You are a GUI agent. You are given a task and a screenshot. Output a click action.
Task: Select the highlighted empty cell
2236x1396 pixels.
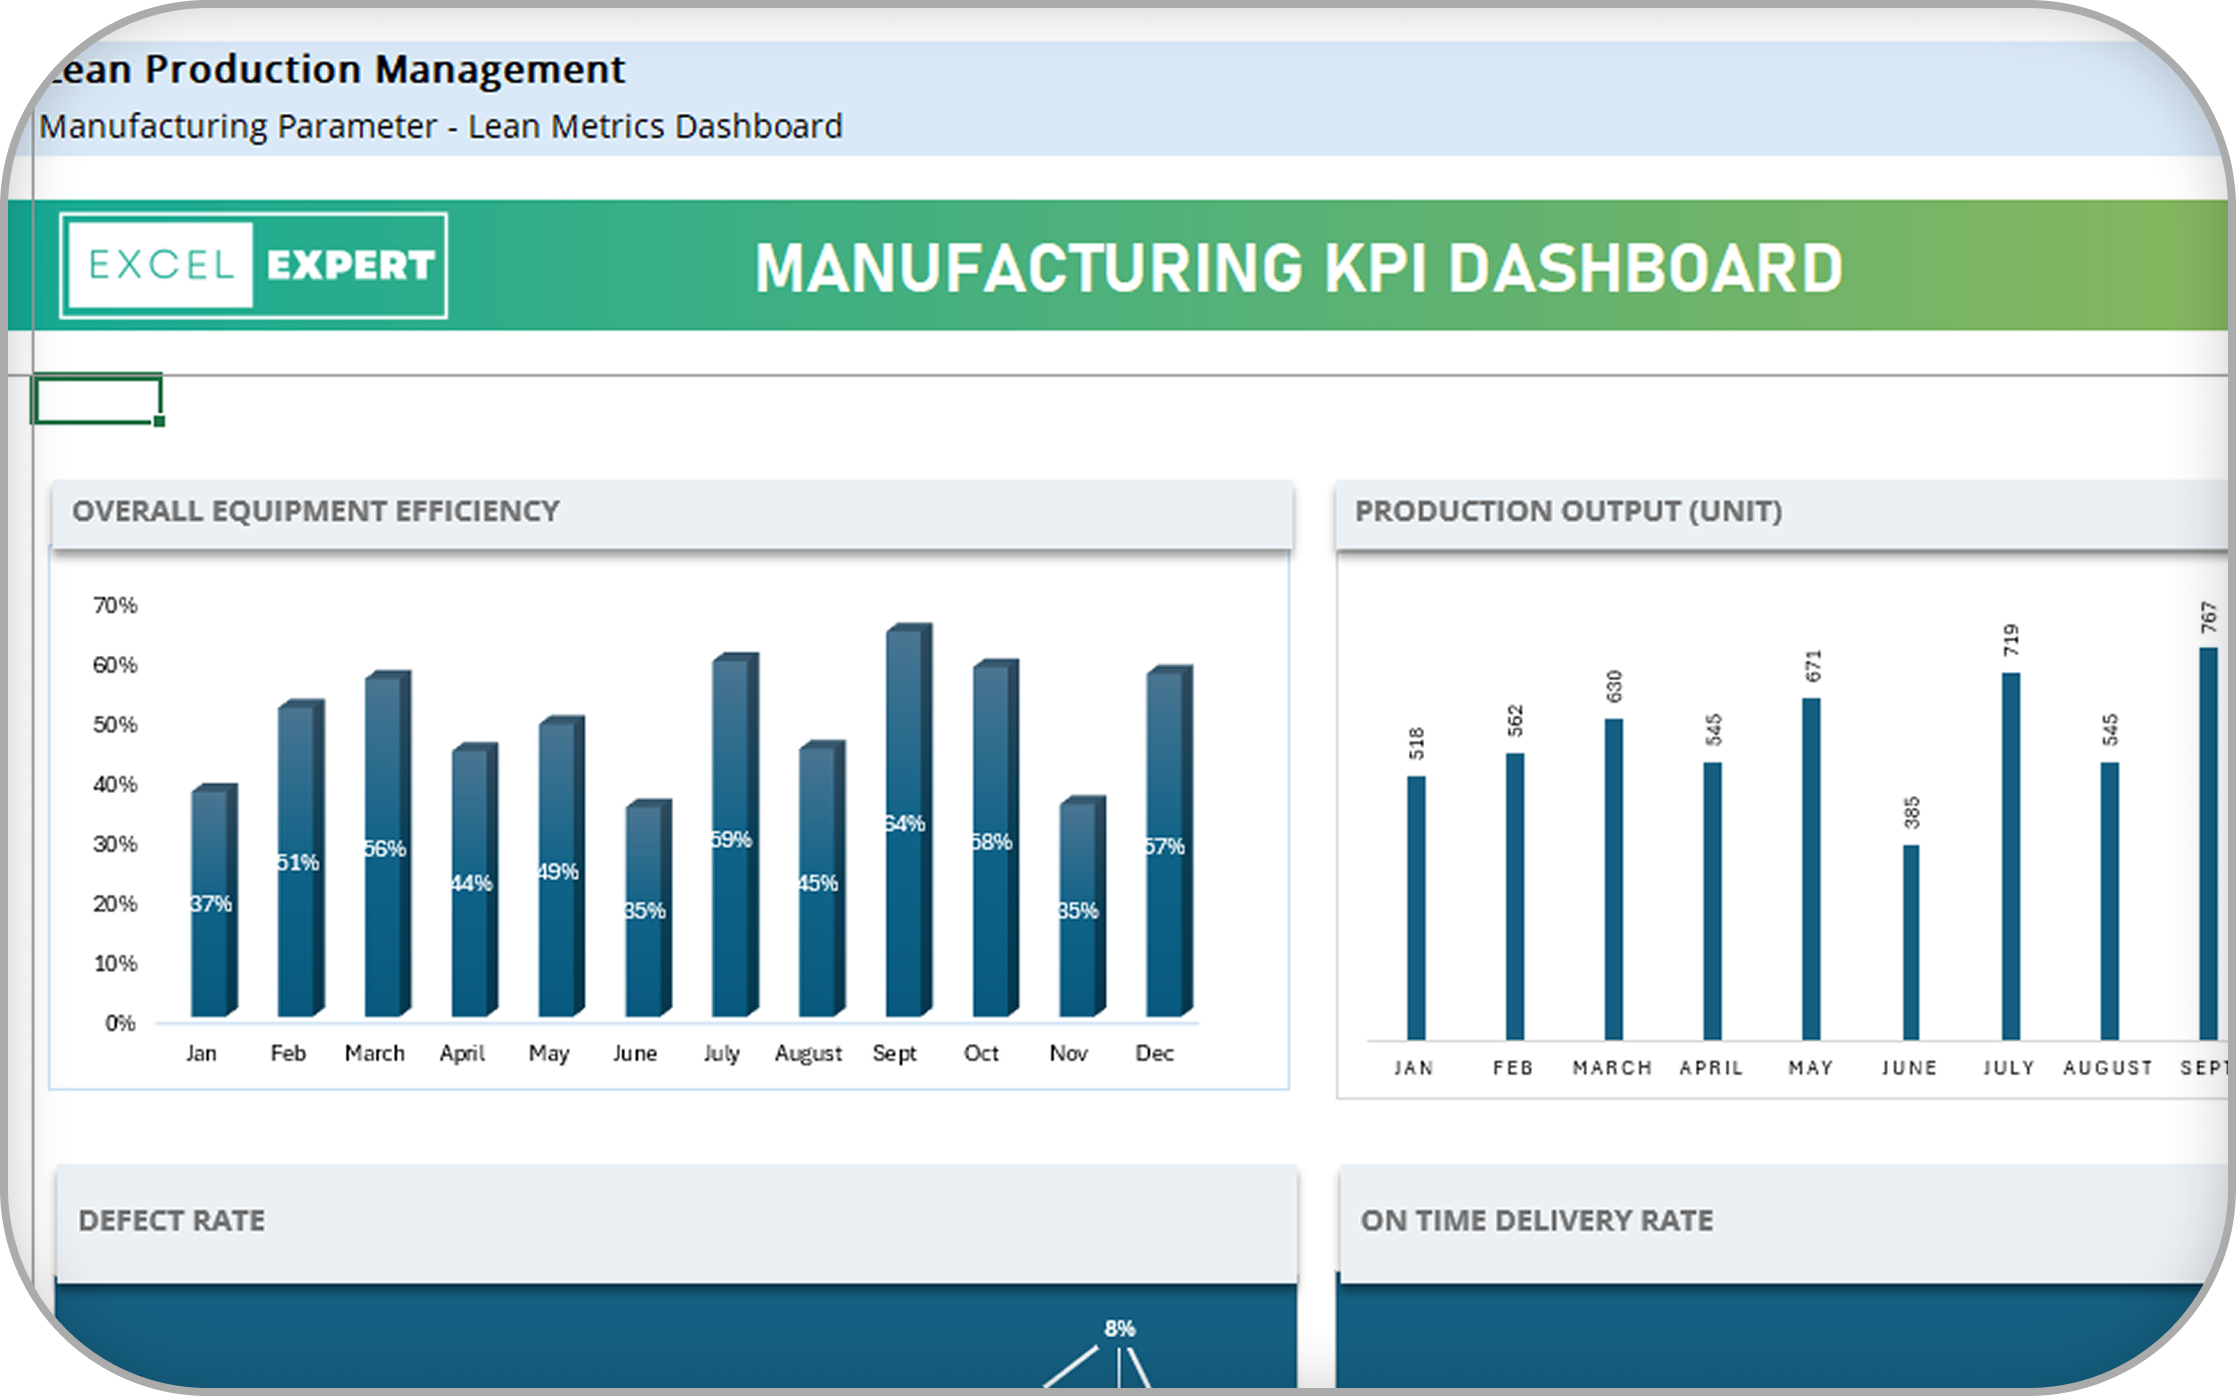[x=97, y=400]
